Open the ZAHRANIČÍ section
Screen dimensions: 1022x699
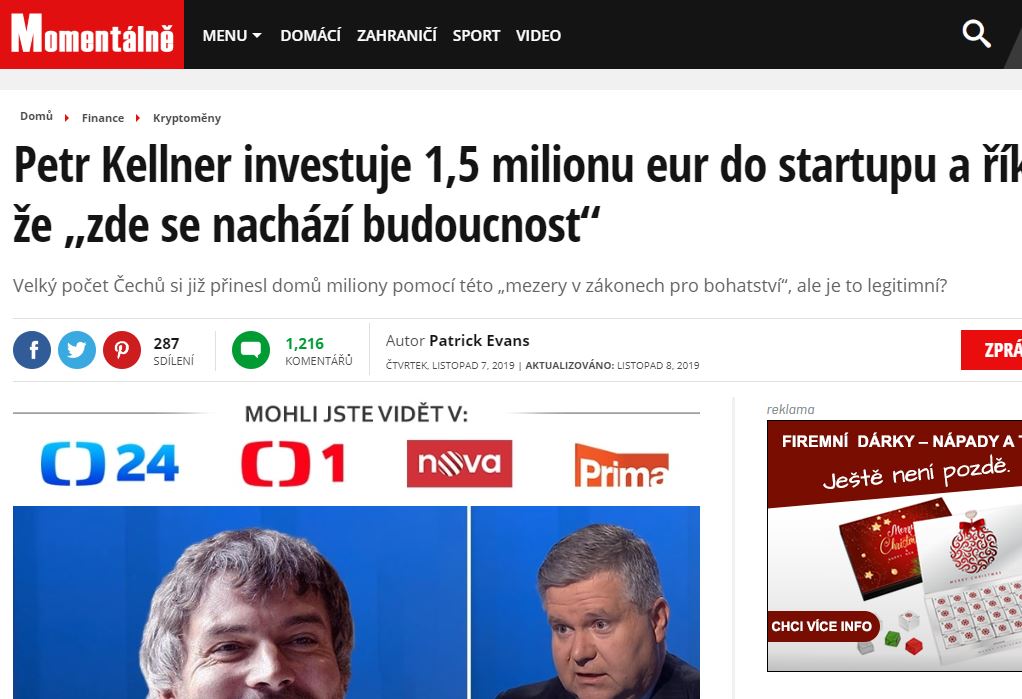[396, 35]
